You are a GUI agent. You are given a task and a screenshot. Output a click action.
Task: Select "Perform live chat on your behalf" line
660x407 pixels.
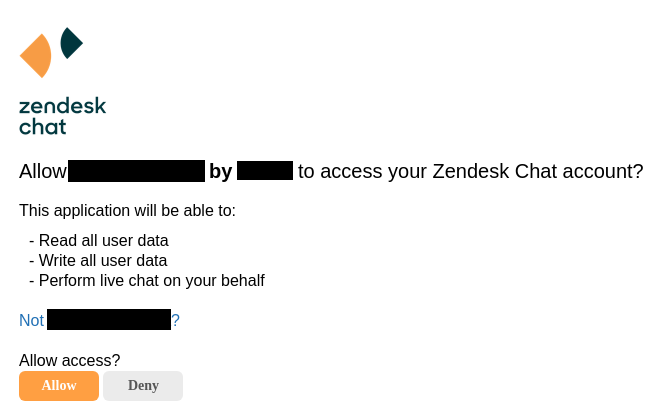point(147,281)
